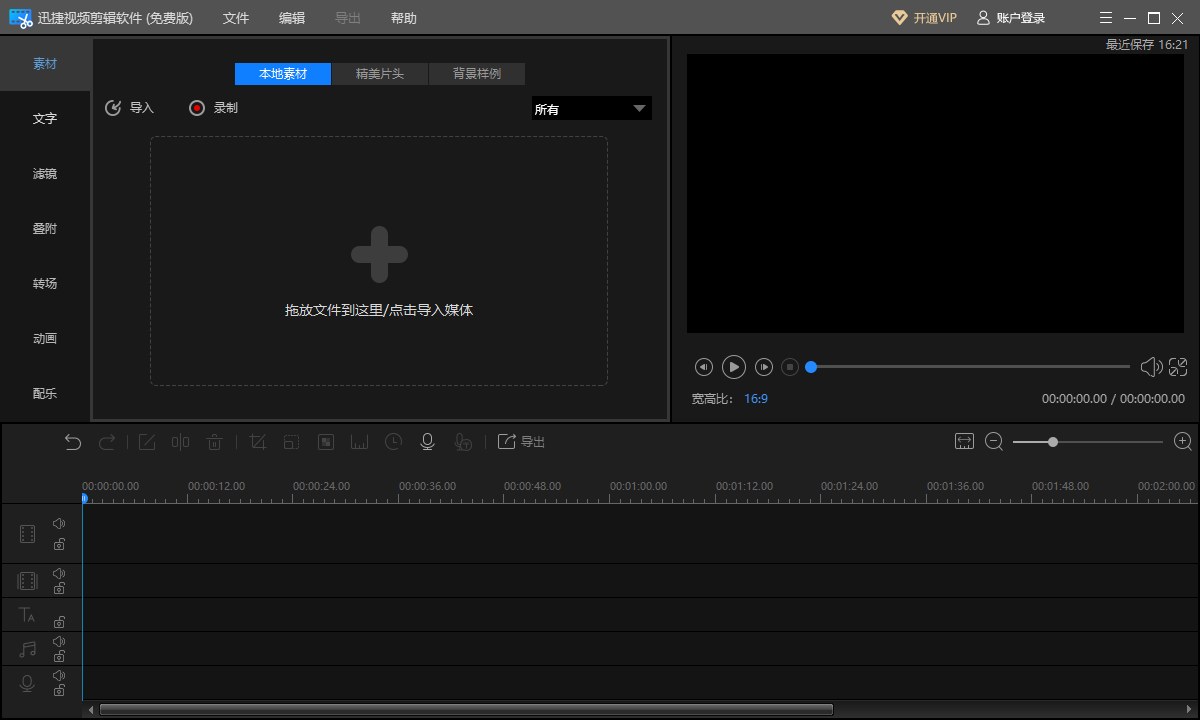Click the zoom-to-fit timeline icon
Screen dimensions: 1200x720
click(964, 441)
